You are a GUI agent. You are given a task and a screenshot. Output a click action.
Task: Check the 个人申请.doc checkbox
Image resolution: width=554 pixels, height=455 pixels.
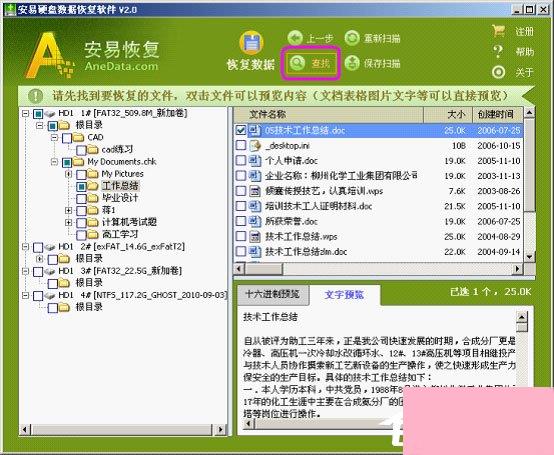coord(241,160)
